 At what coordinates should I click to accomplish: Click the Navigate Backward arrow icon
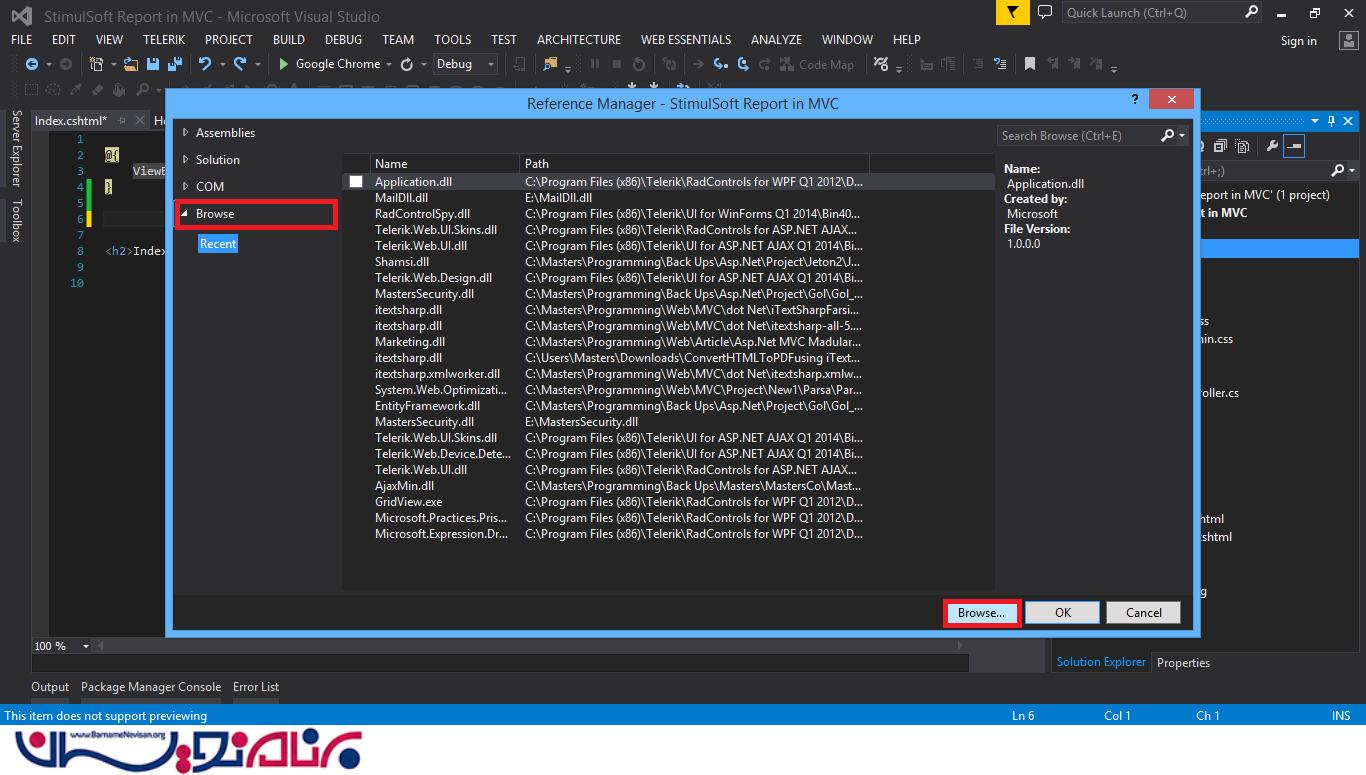(32, 64)
